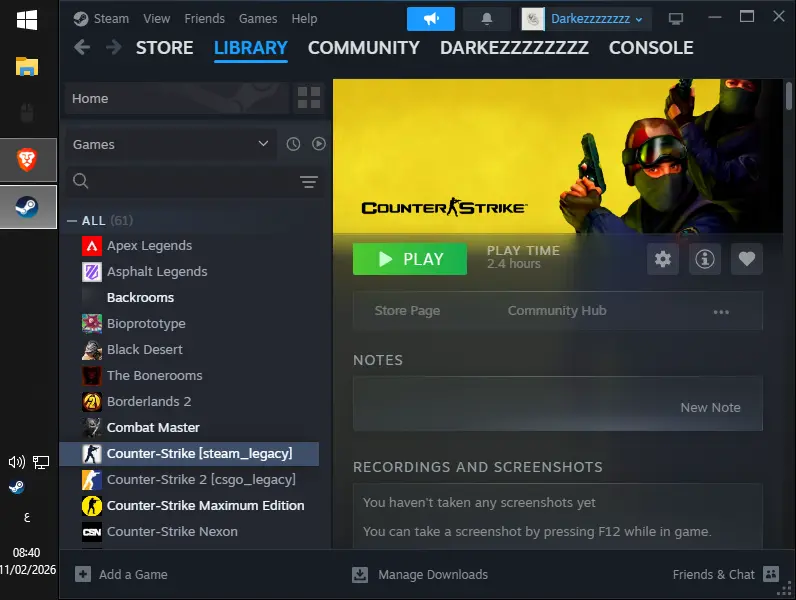796x600 pixels.
Task: Select Asphalt Legends in the list
Action: 189,272
